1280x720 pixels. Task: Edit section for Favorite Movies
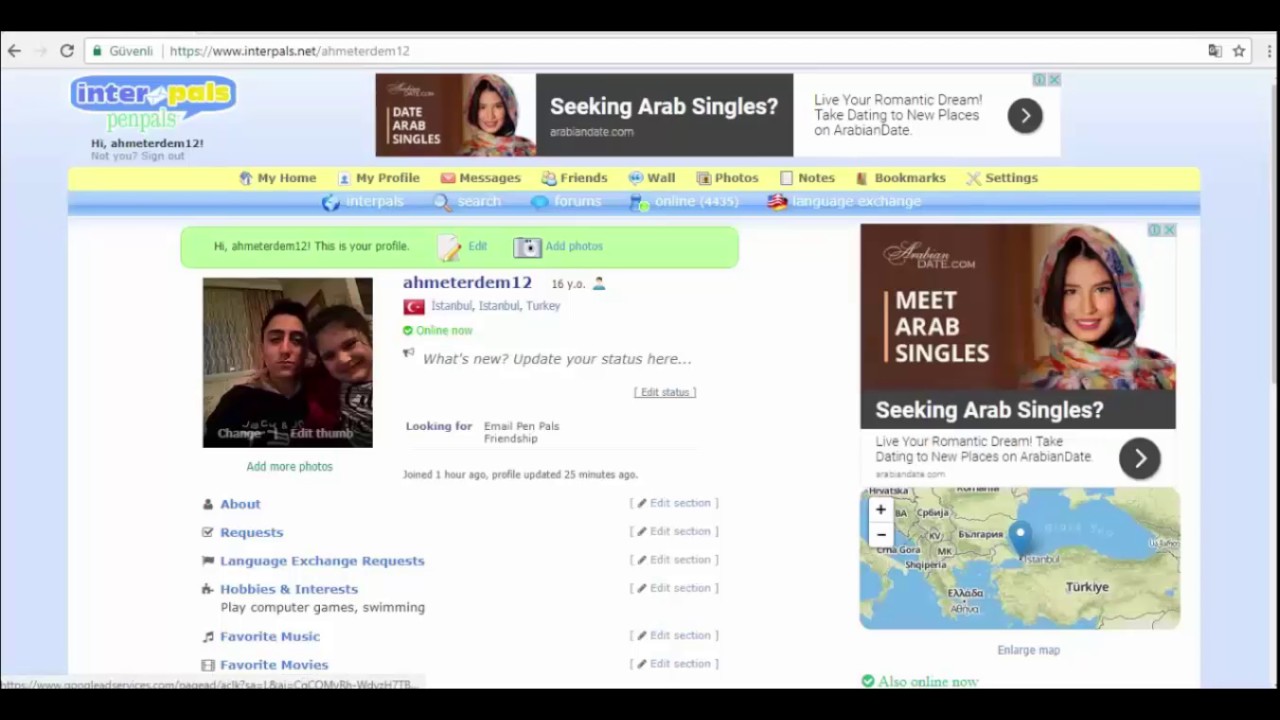[x=674, y=663]
